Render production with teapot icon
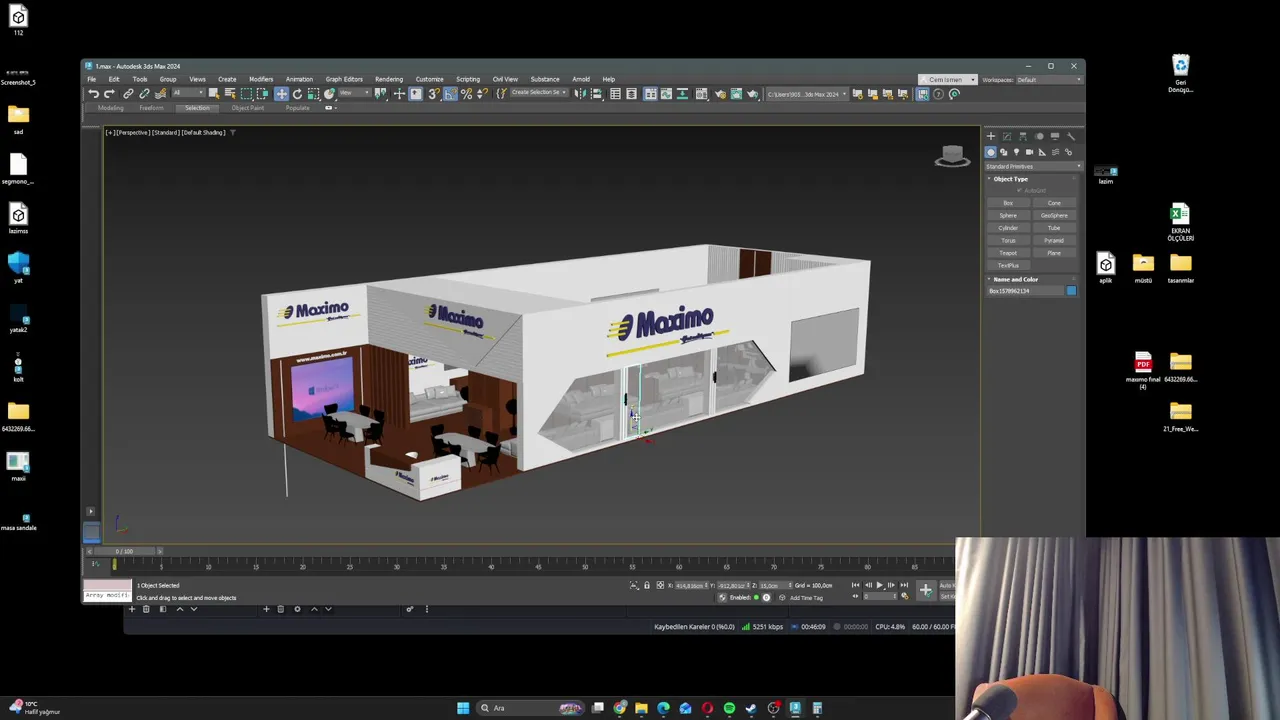Image resolution: width=1280 pixels, height=720 pixels. coord(752,94)
